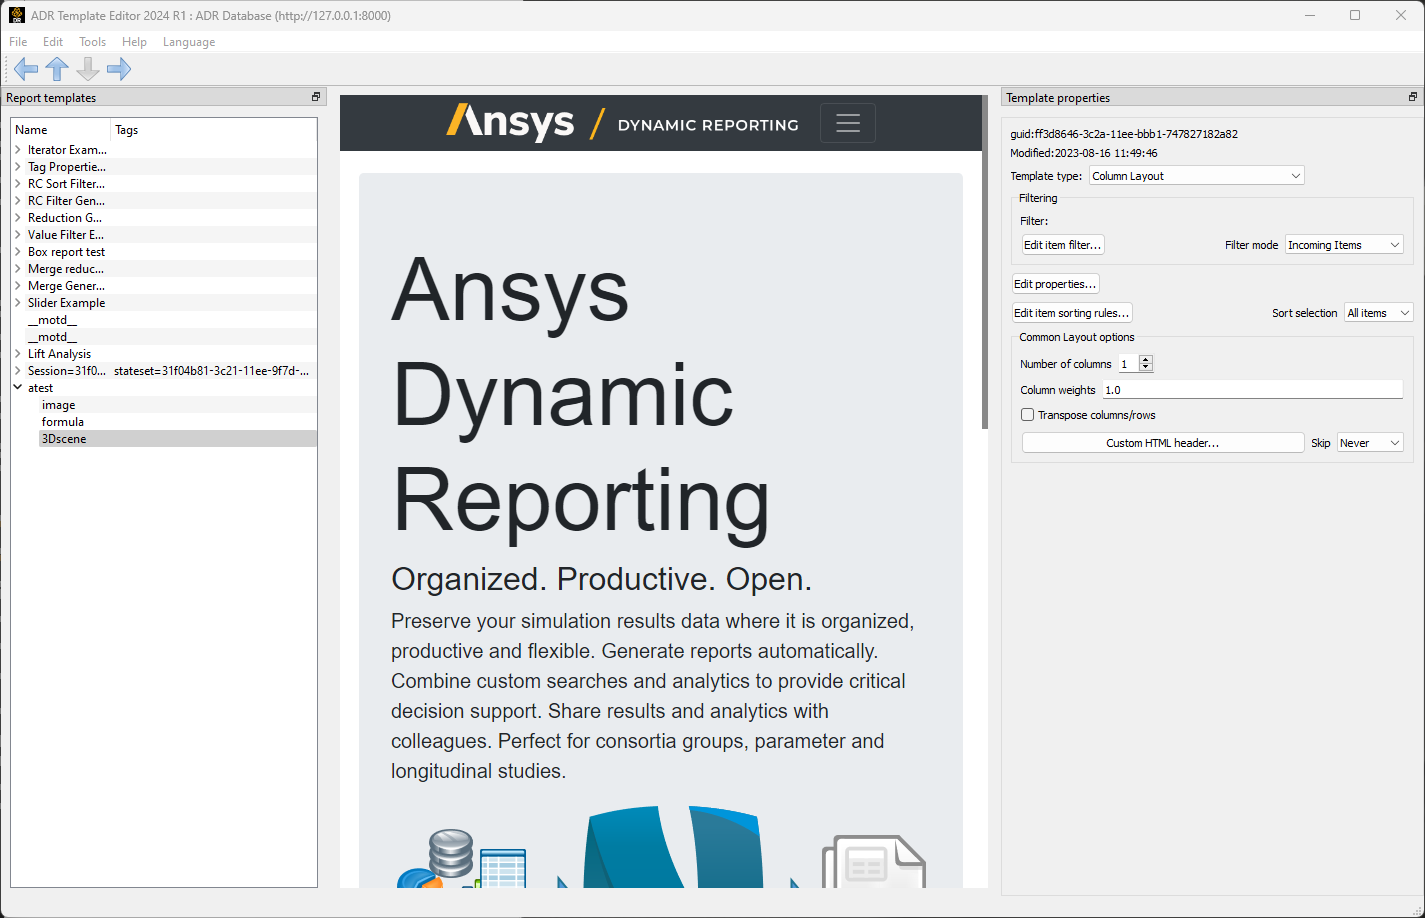Increase the Number of columns value

(1146, 360)
